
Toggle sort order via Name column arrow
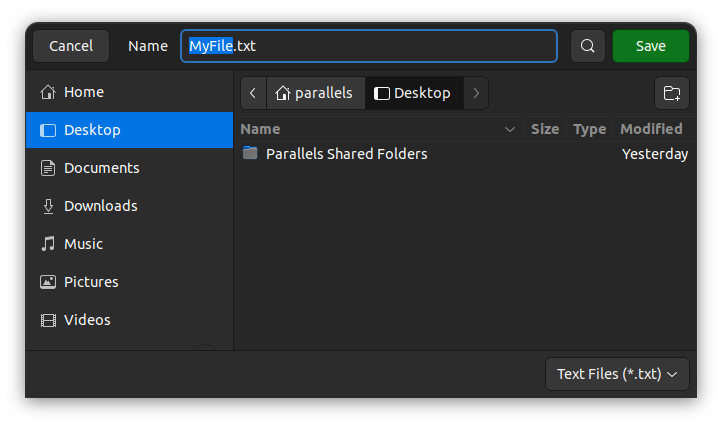pos(510,129)
